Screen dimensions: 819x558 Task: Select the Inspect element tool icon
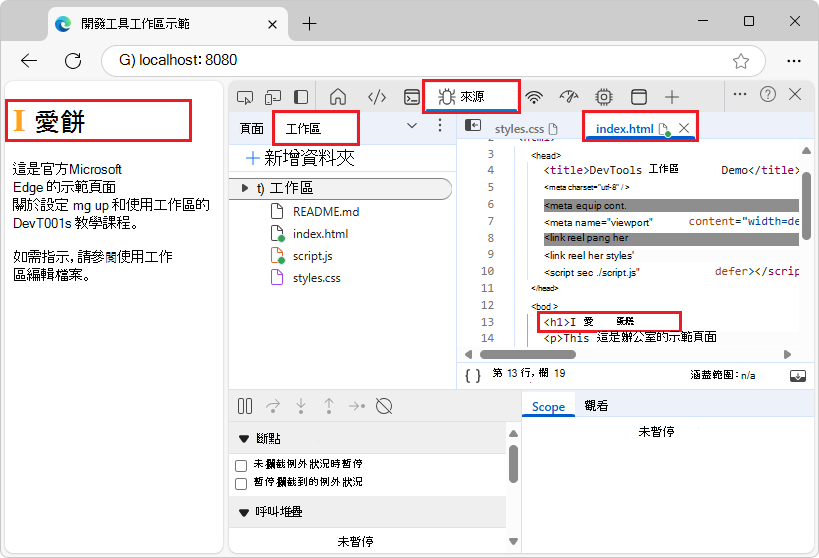coord(245,97)
